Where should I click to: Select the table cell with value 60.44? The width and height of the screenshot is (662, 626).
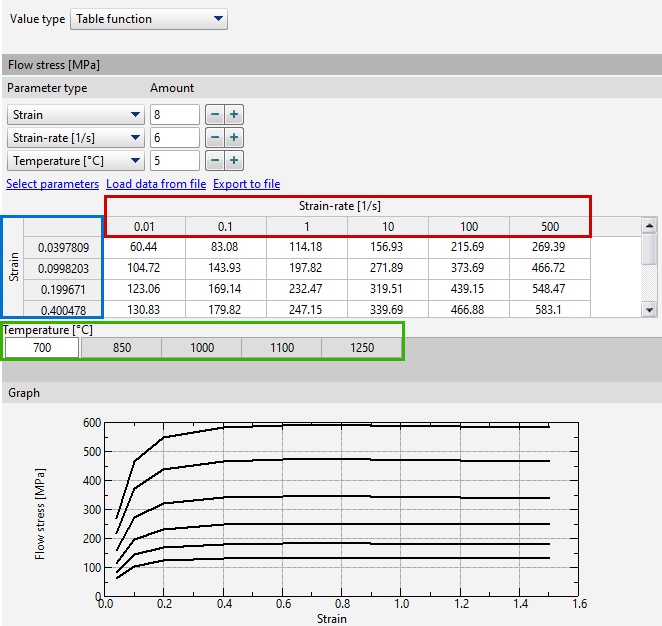tap(145, 246)
